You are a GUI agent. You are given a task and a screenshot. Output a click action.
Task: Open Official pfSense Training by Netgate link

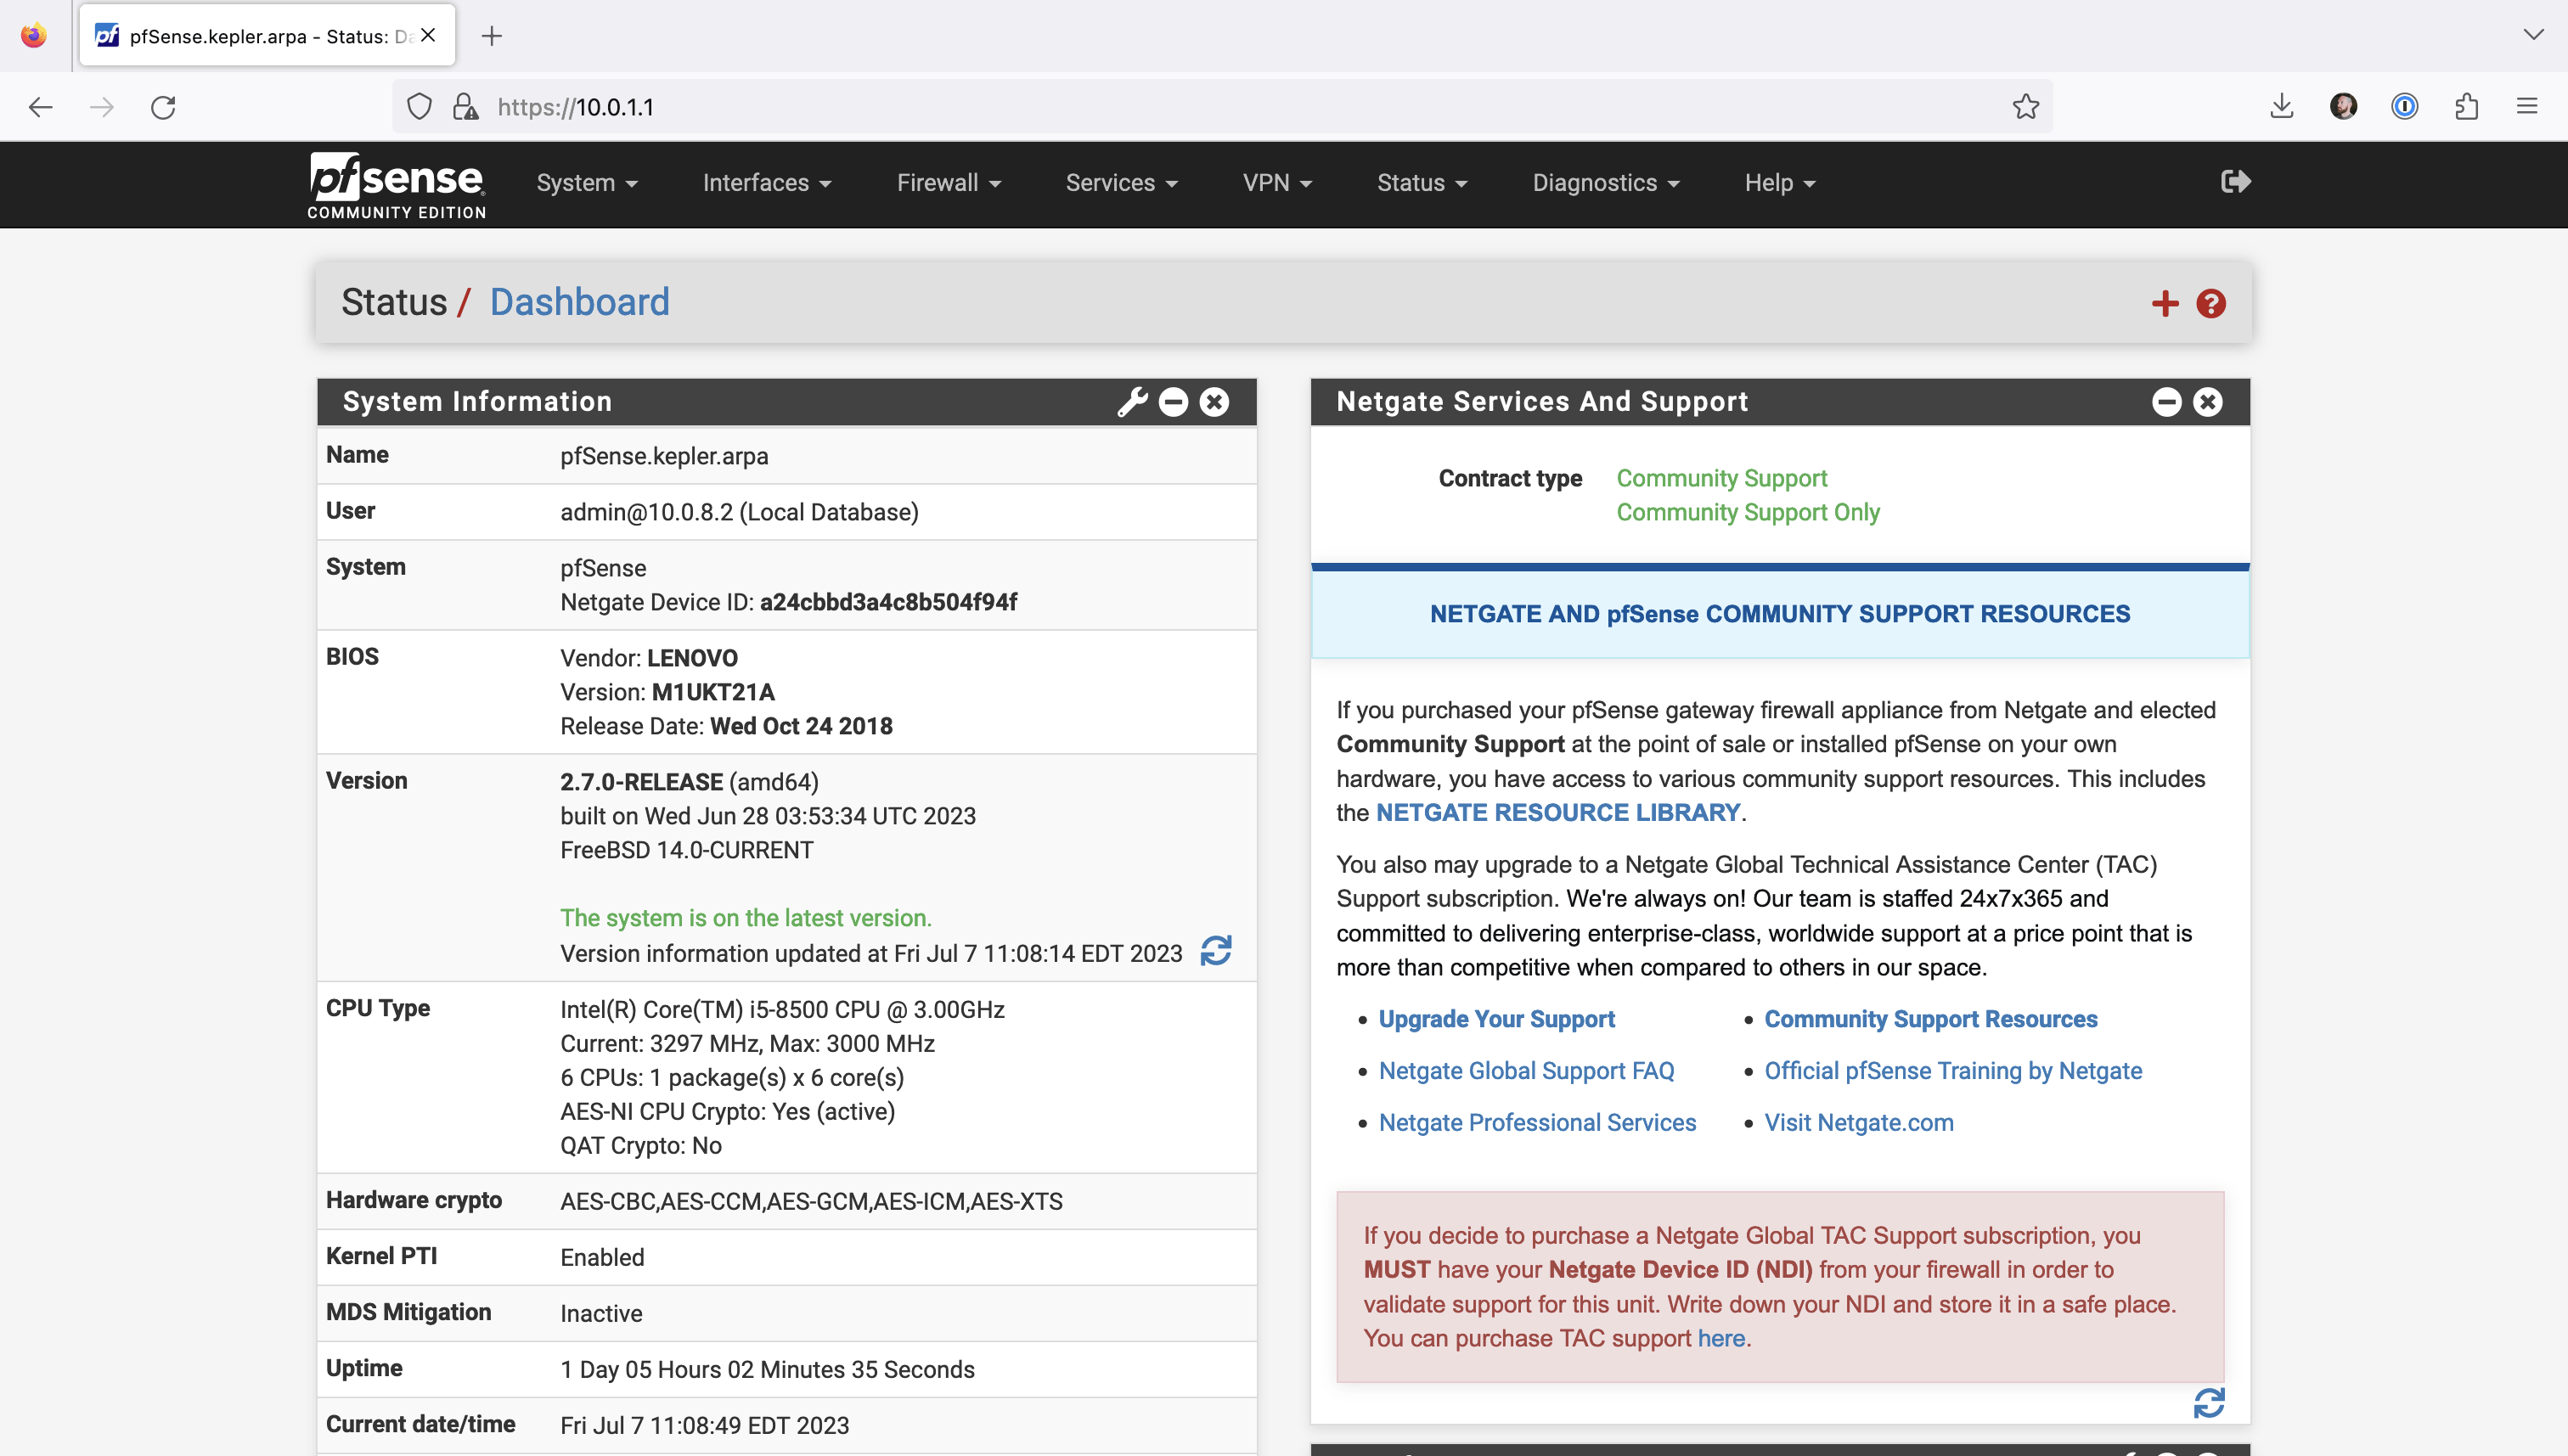1952,1071
